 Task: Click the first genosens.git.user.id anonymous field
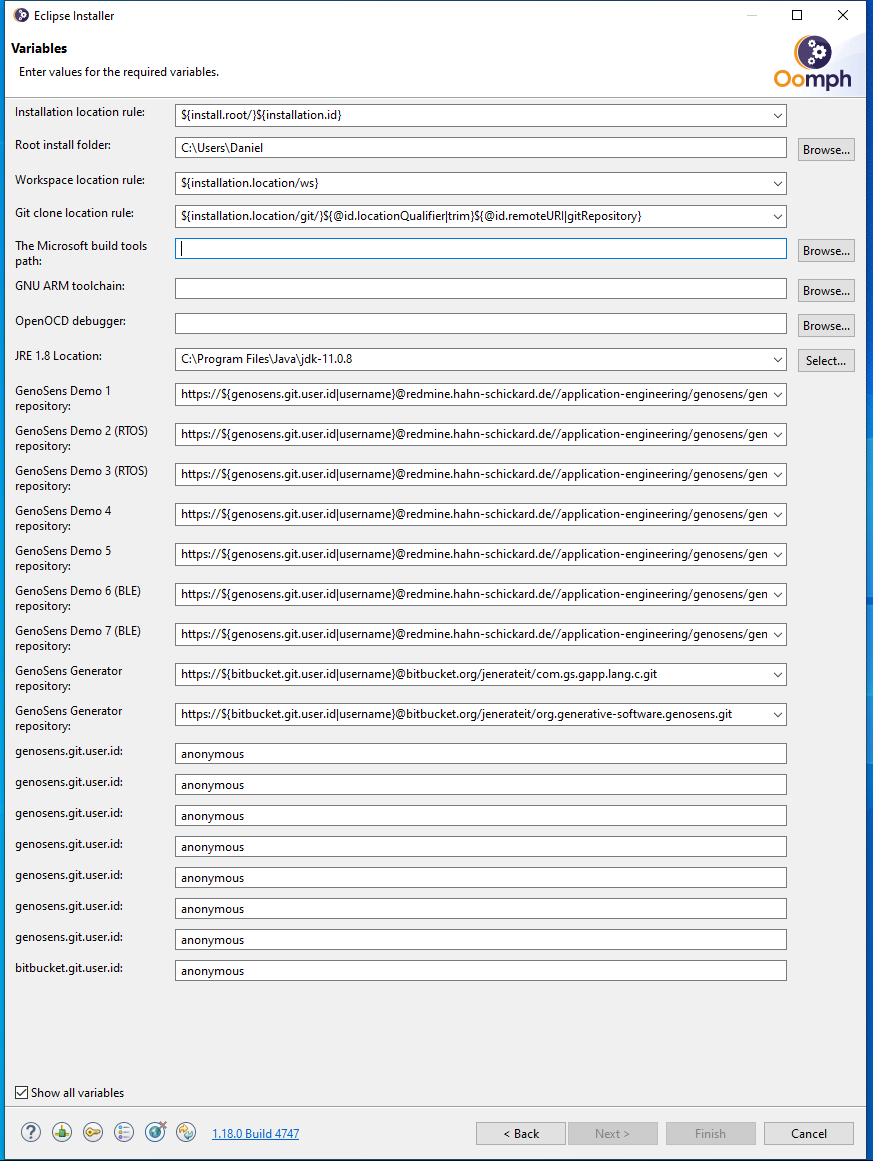pos(481,754)
